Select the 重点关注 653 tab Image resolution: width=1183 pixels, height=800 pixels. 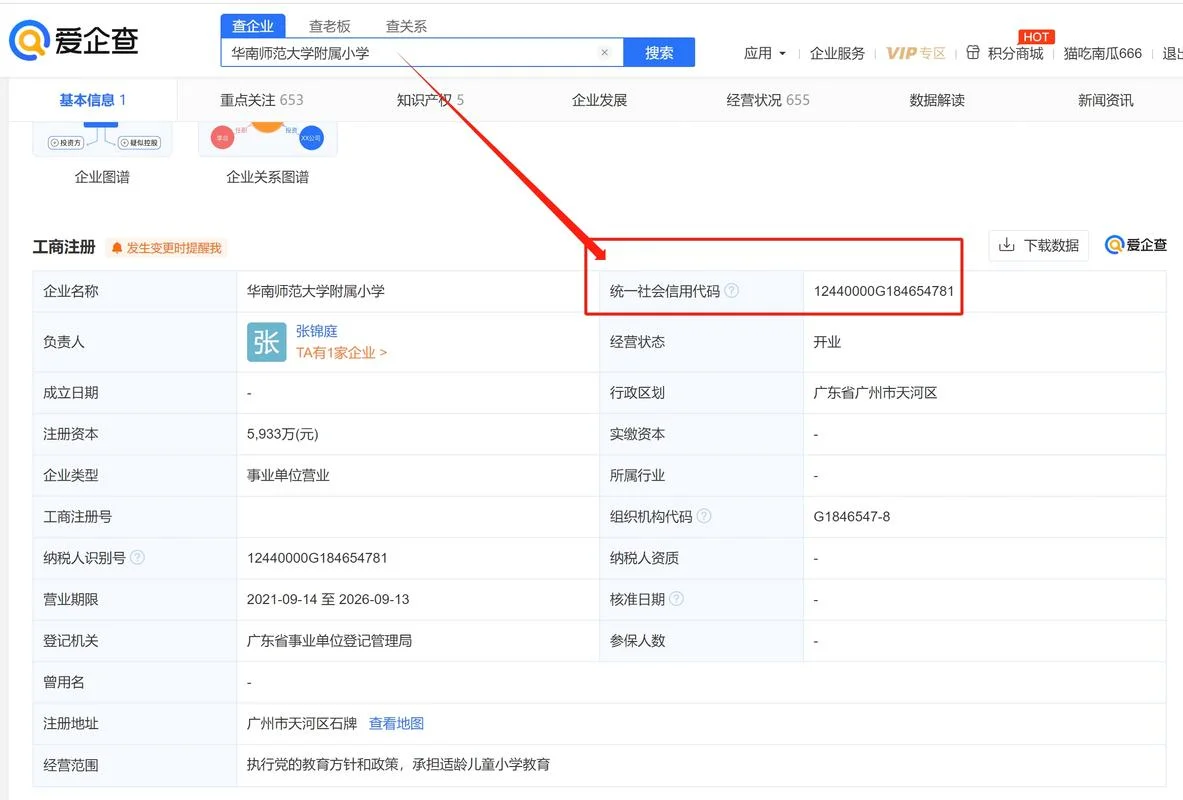262,100
